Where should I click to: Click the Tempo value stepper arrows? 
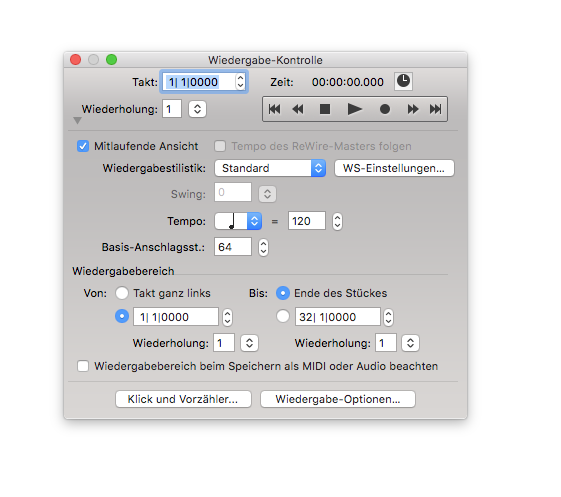point(337,221)
